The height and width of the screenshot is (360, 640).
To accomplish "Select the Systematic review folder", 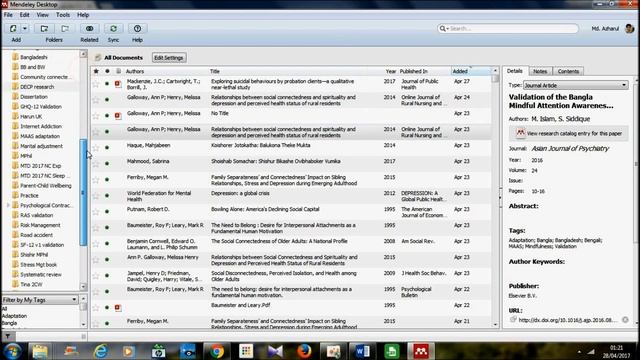I will click(41, 275).
